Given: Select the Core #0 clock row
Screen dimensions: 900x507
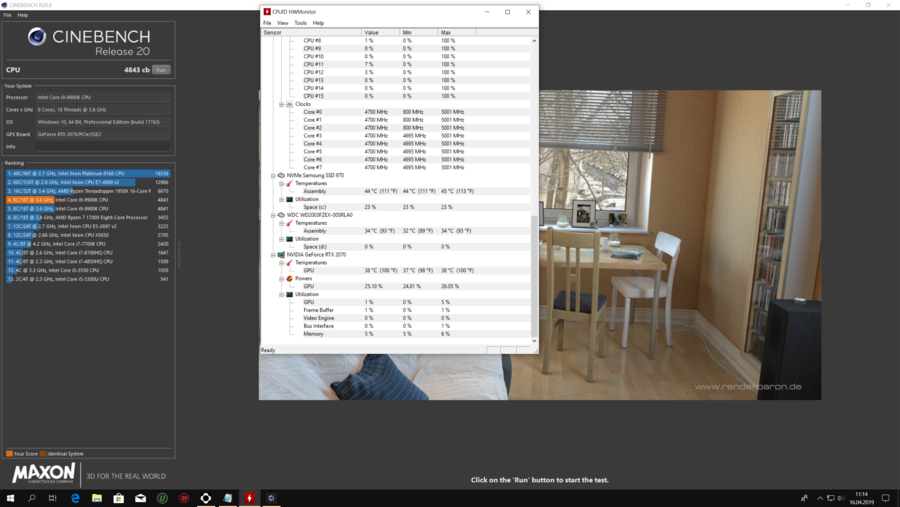Looking at the screenshot, I should tap(396, 112).
